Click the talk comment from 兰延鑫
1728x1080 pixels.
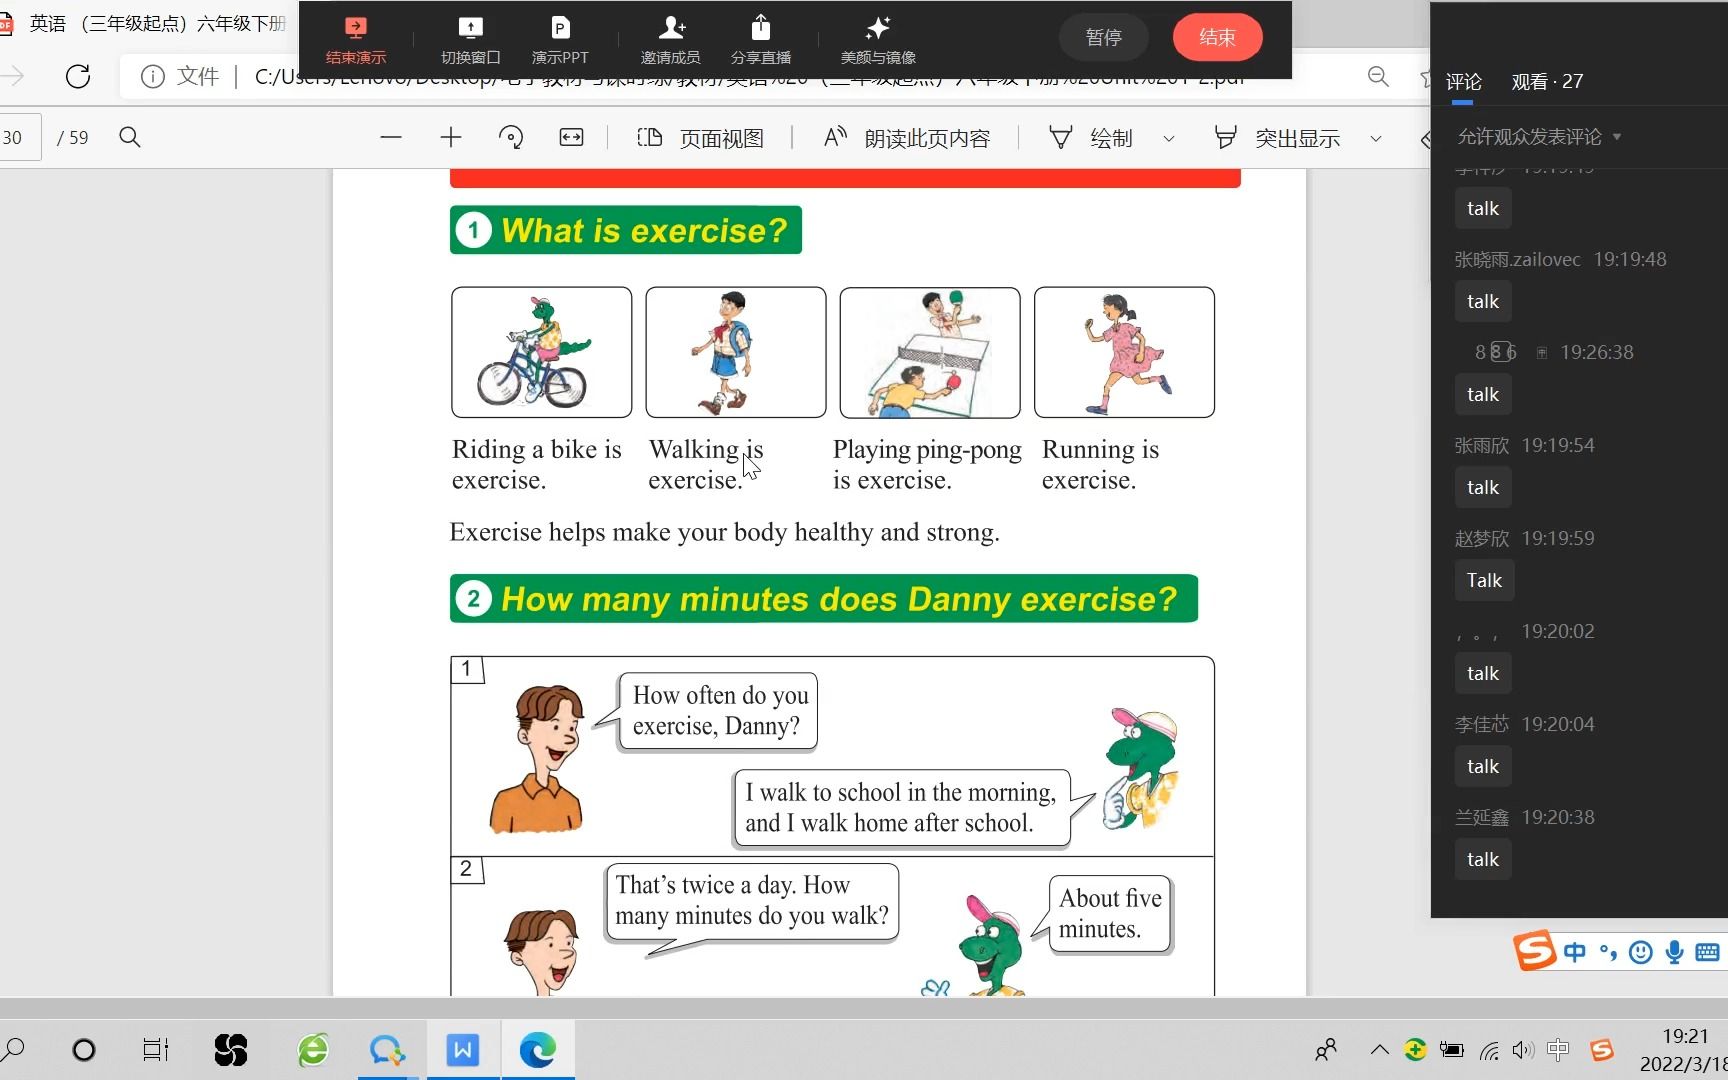(1483, 859)
